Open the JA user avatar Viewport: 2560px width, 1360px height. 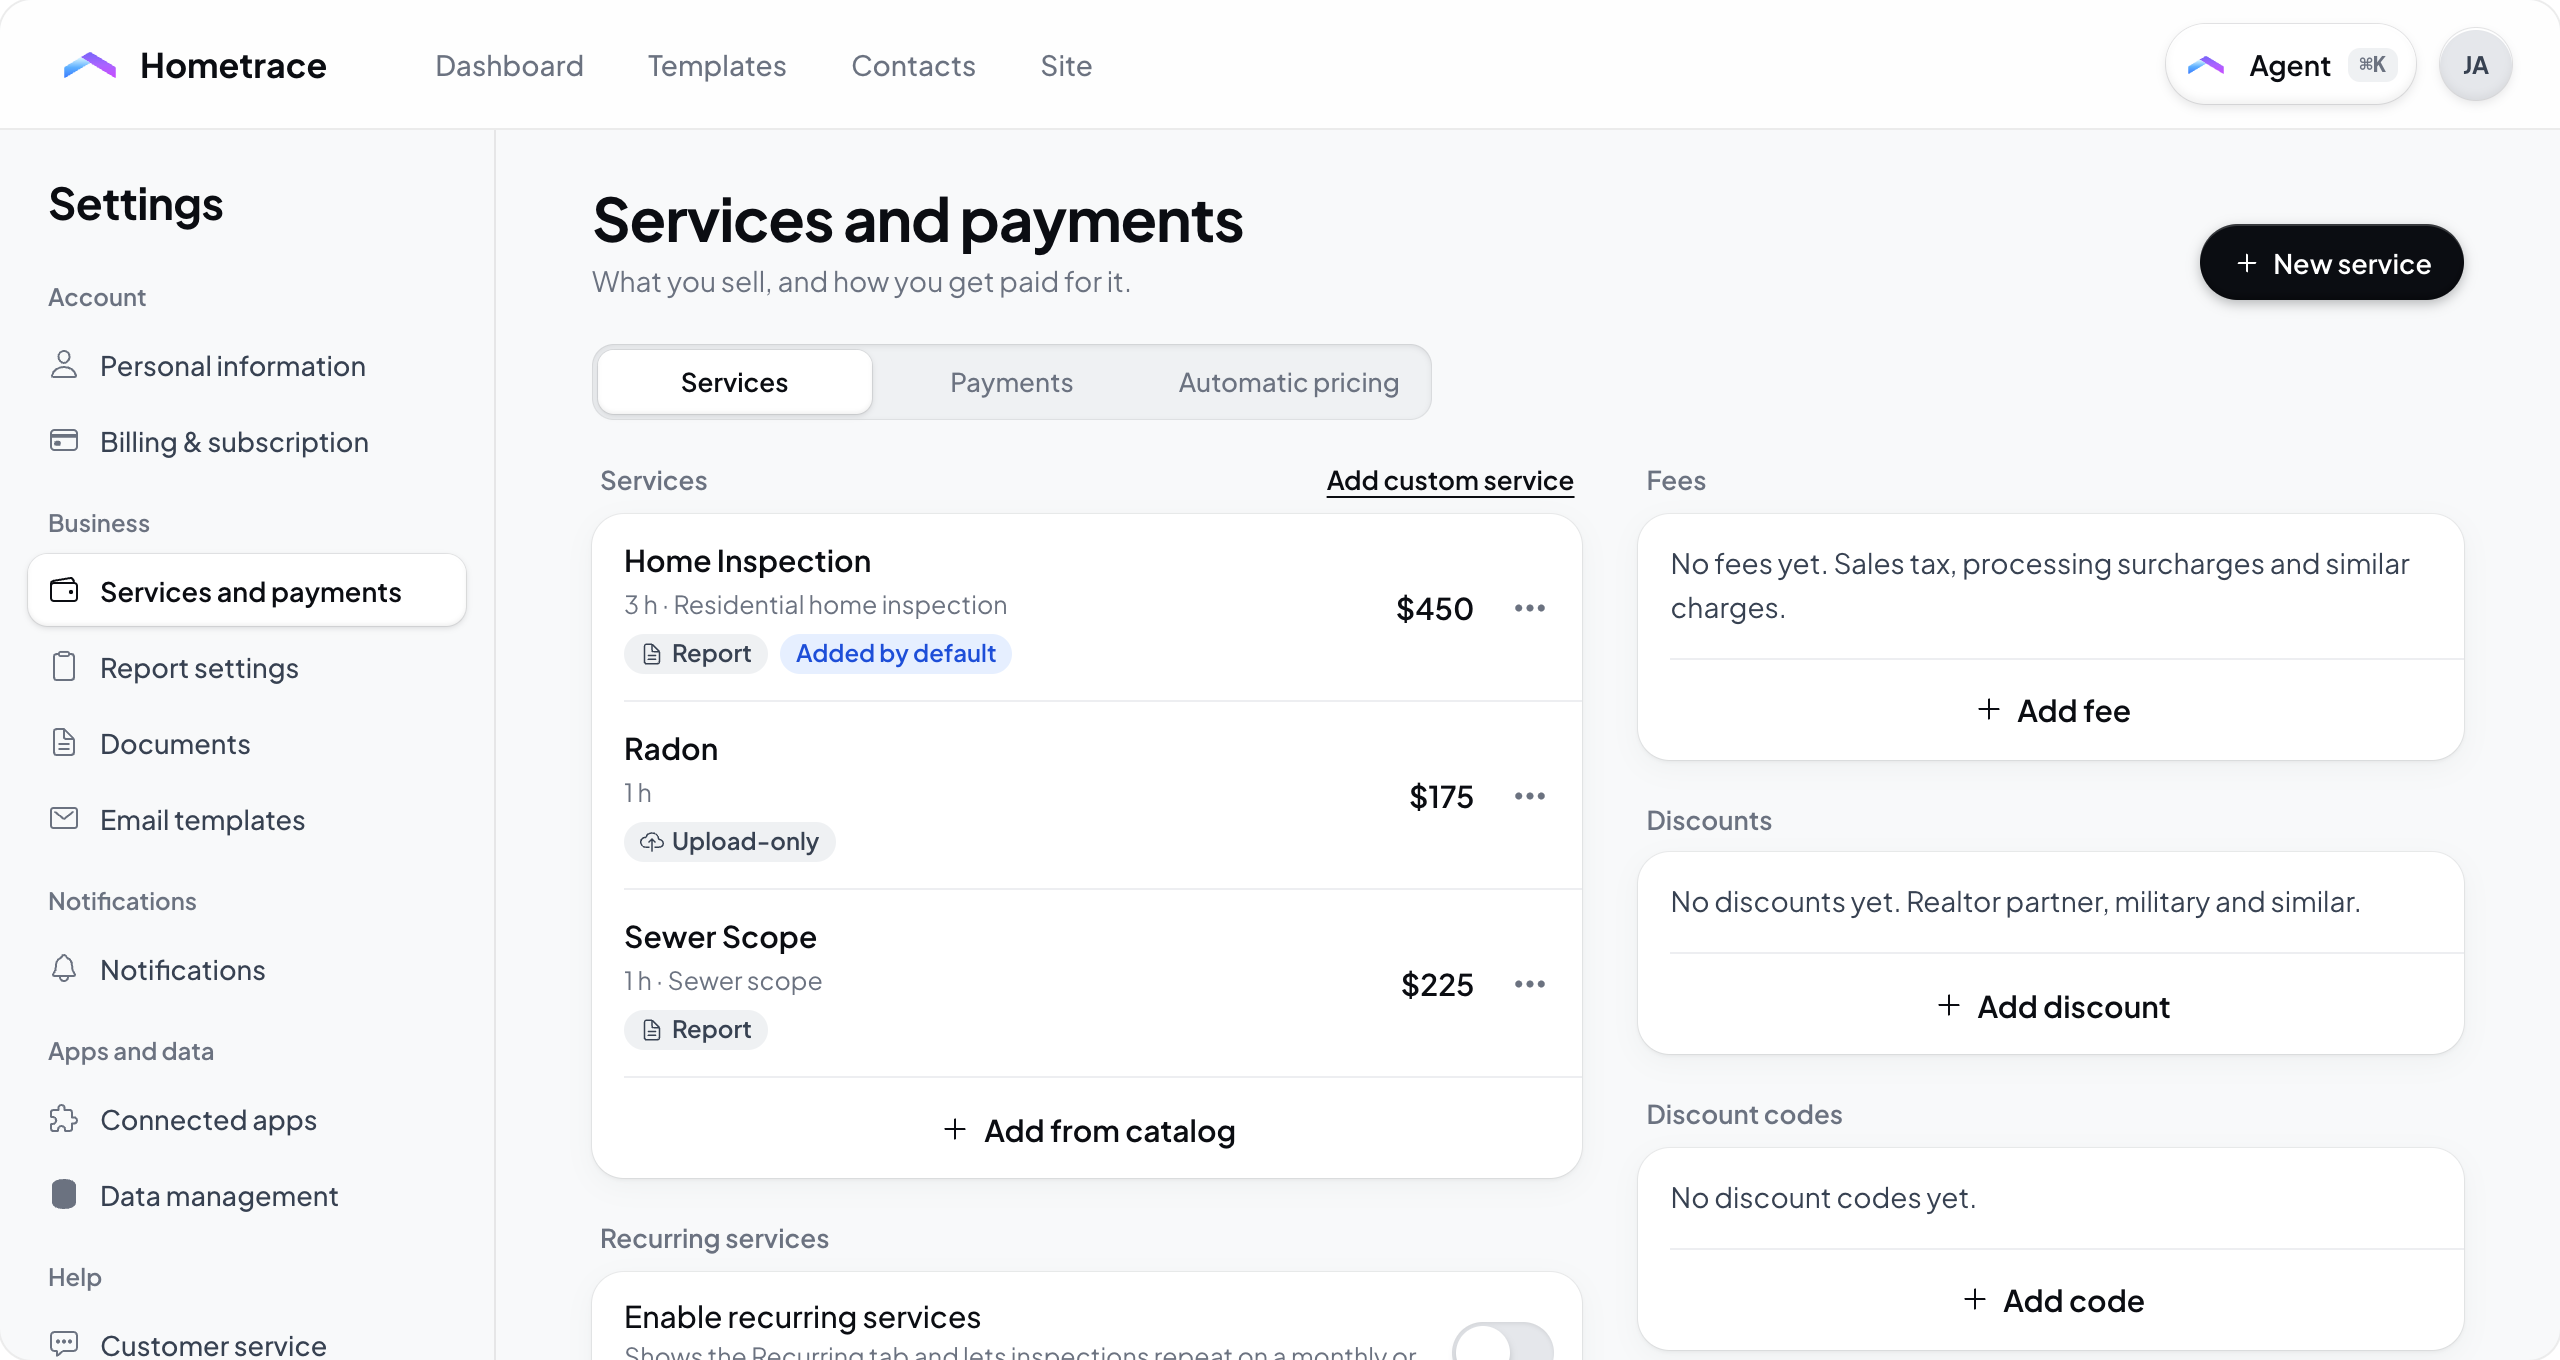coord(2475,66)
